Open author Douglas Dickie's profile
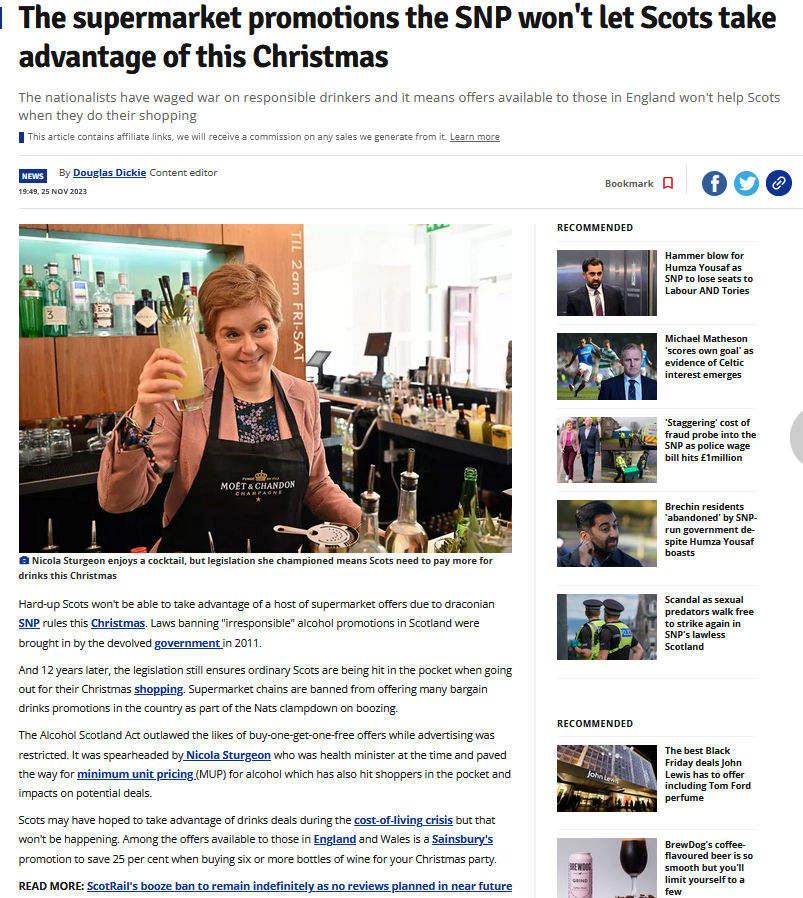 tap(109, 173)
